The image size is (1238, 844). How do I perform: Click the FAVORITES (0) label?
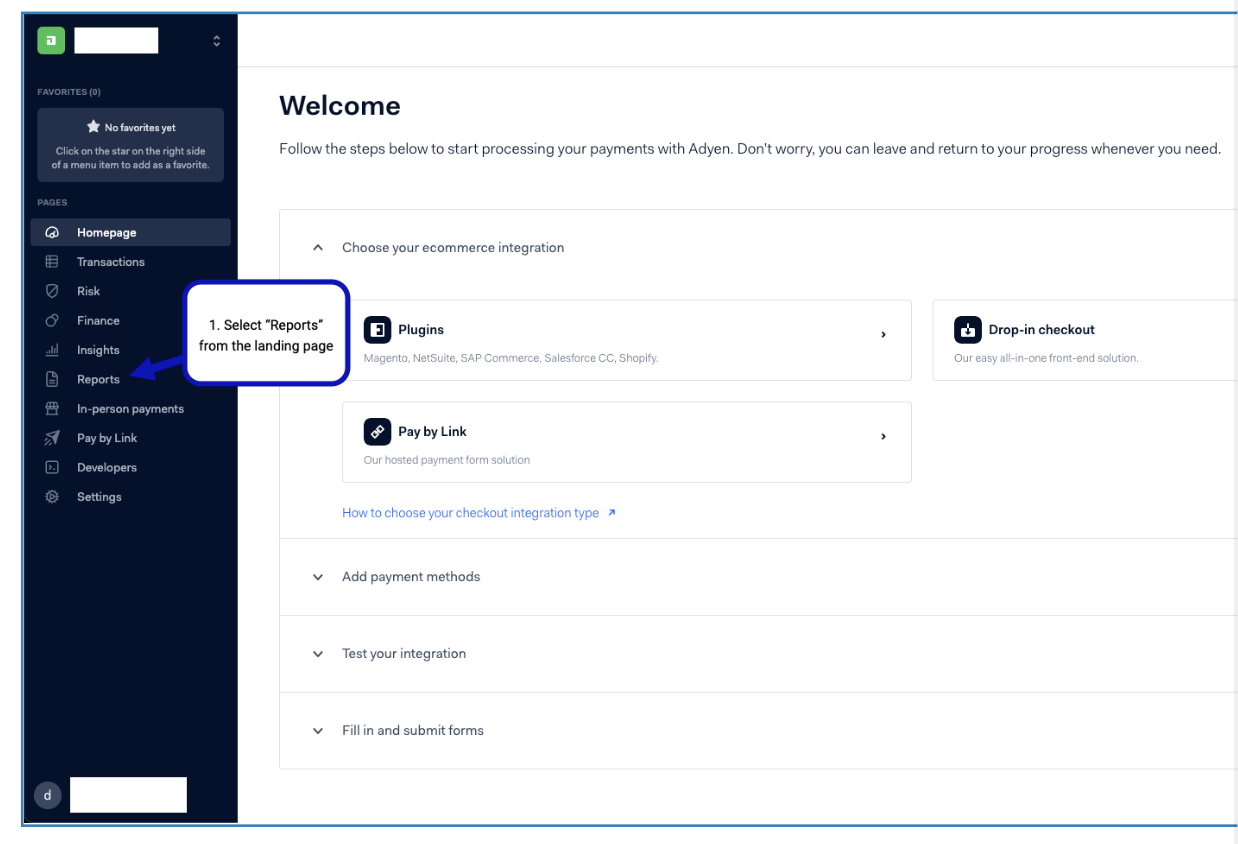69,92
